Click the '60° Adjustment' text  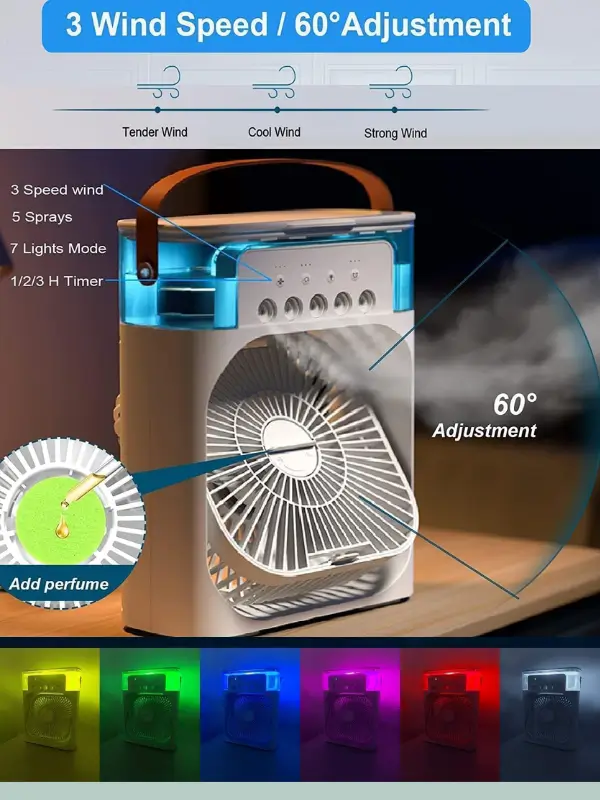tap(485, 416)
